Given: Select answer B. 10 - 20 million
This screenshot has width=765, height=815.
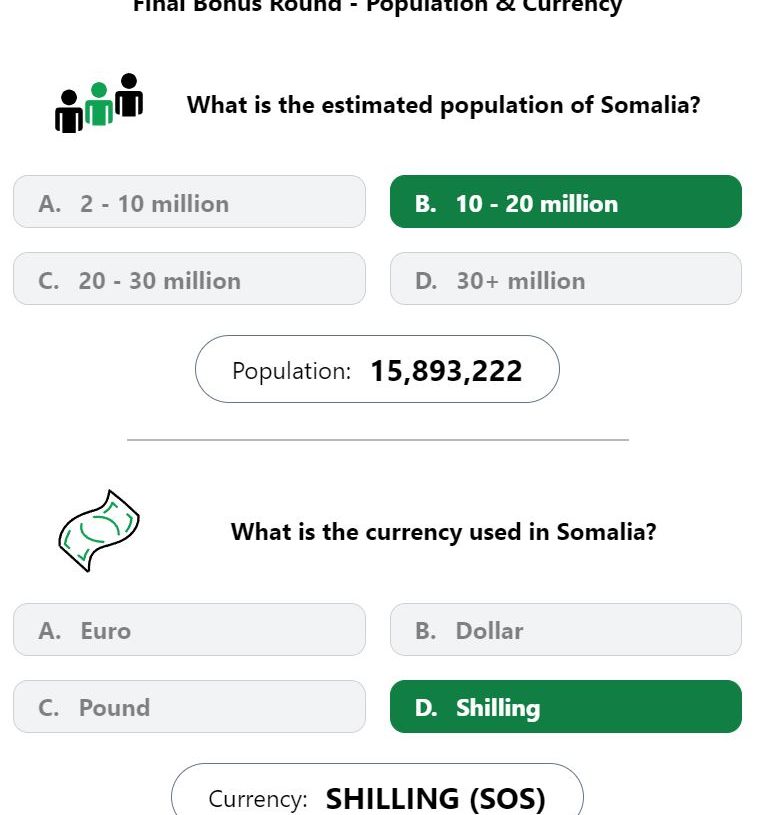Looking at the screenshot, I should pyautogui.click(x=565, y=202).
